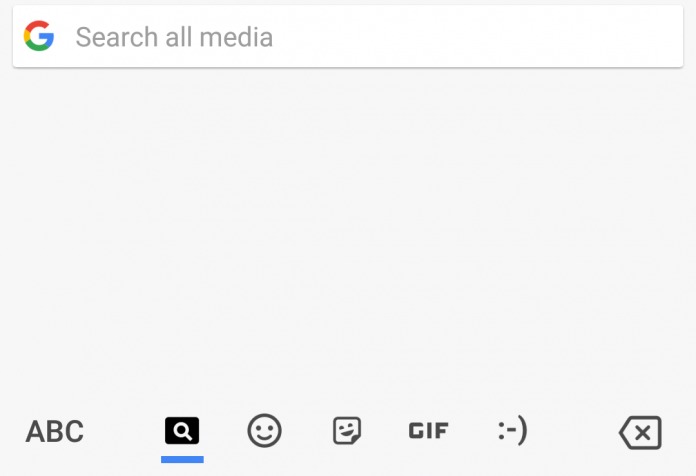Switch back to the ABC keyboard
Screen dimensions: 696x476
click(x=55, y=432)
